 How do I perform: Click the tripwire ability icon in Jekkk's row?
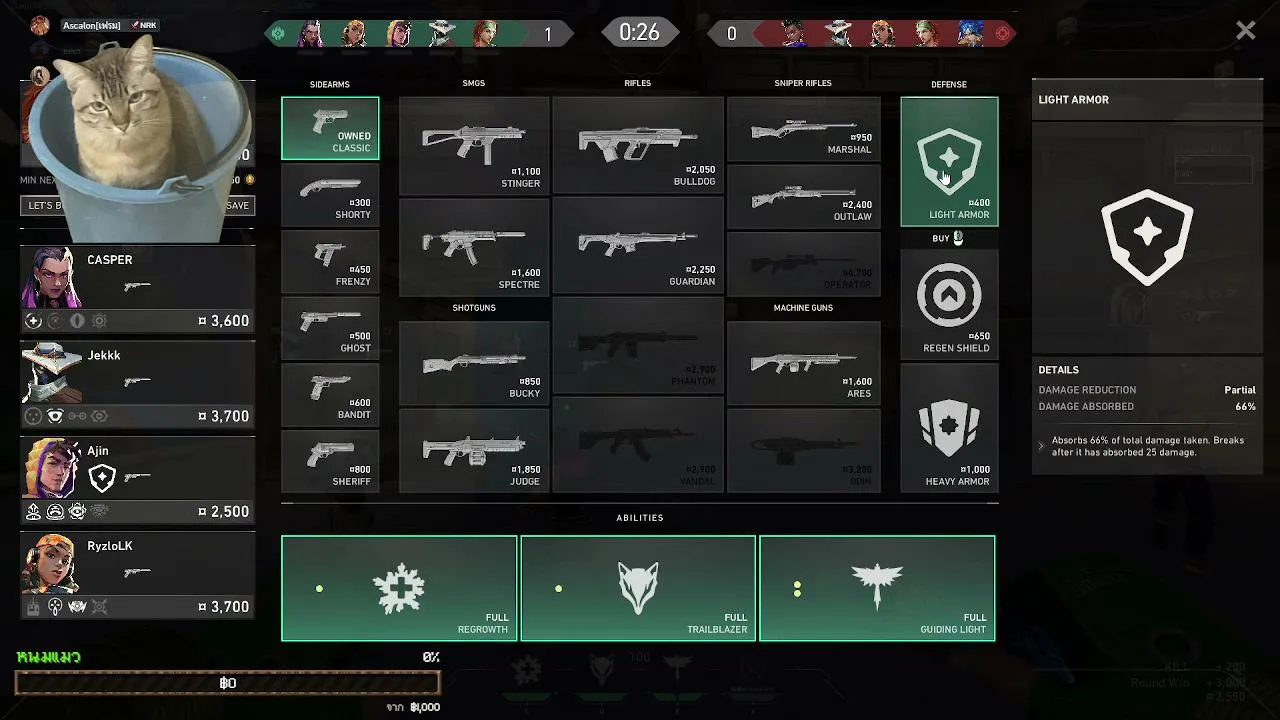coord(77,416)
